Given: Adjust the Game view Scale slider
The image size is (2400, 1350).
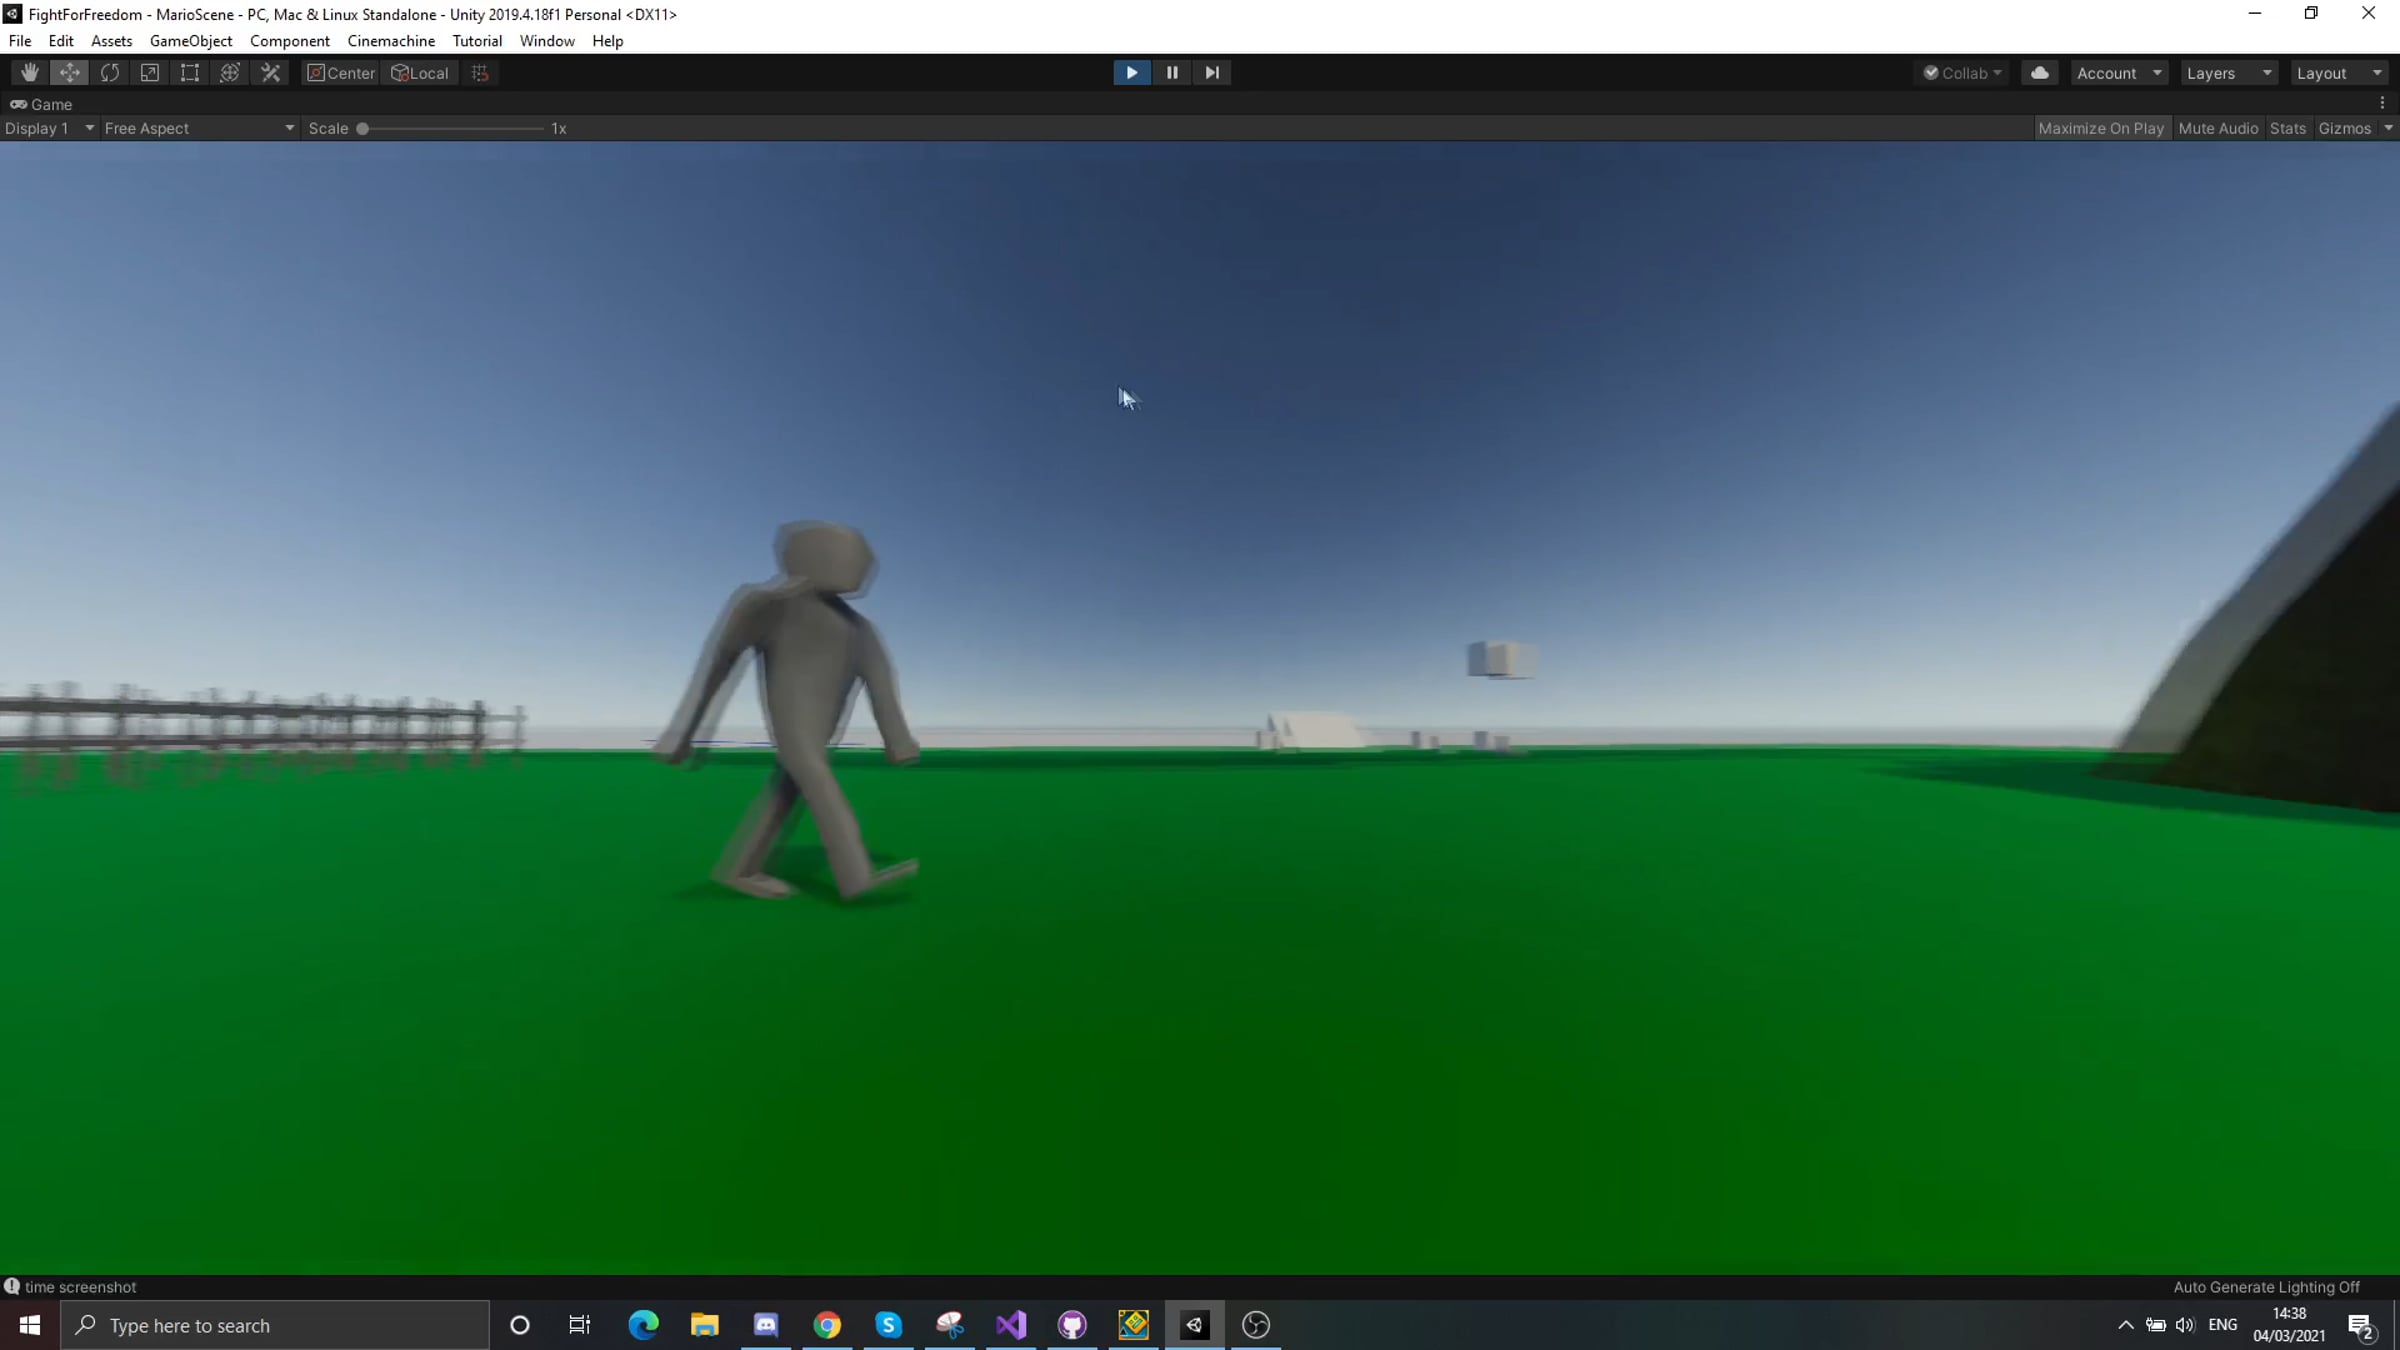Looking at the screenshot, I should tap(363, 128).
